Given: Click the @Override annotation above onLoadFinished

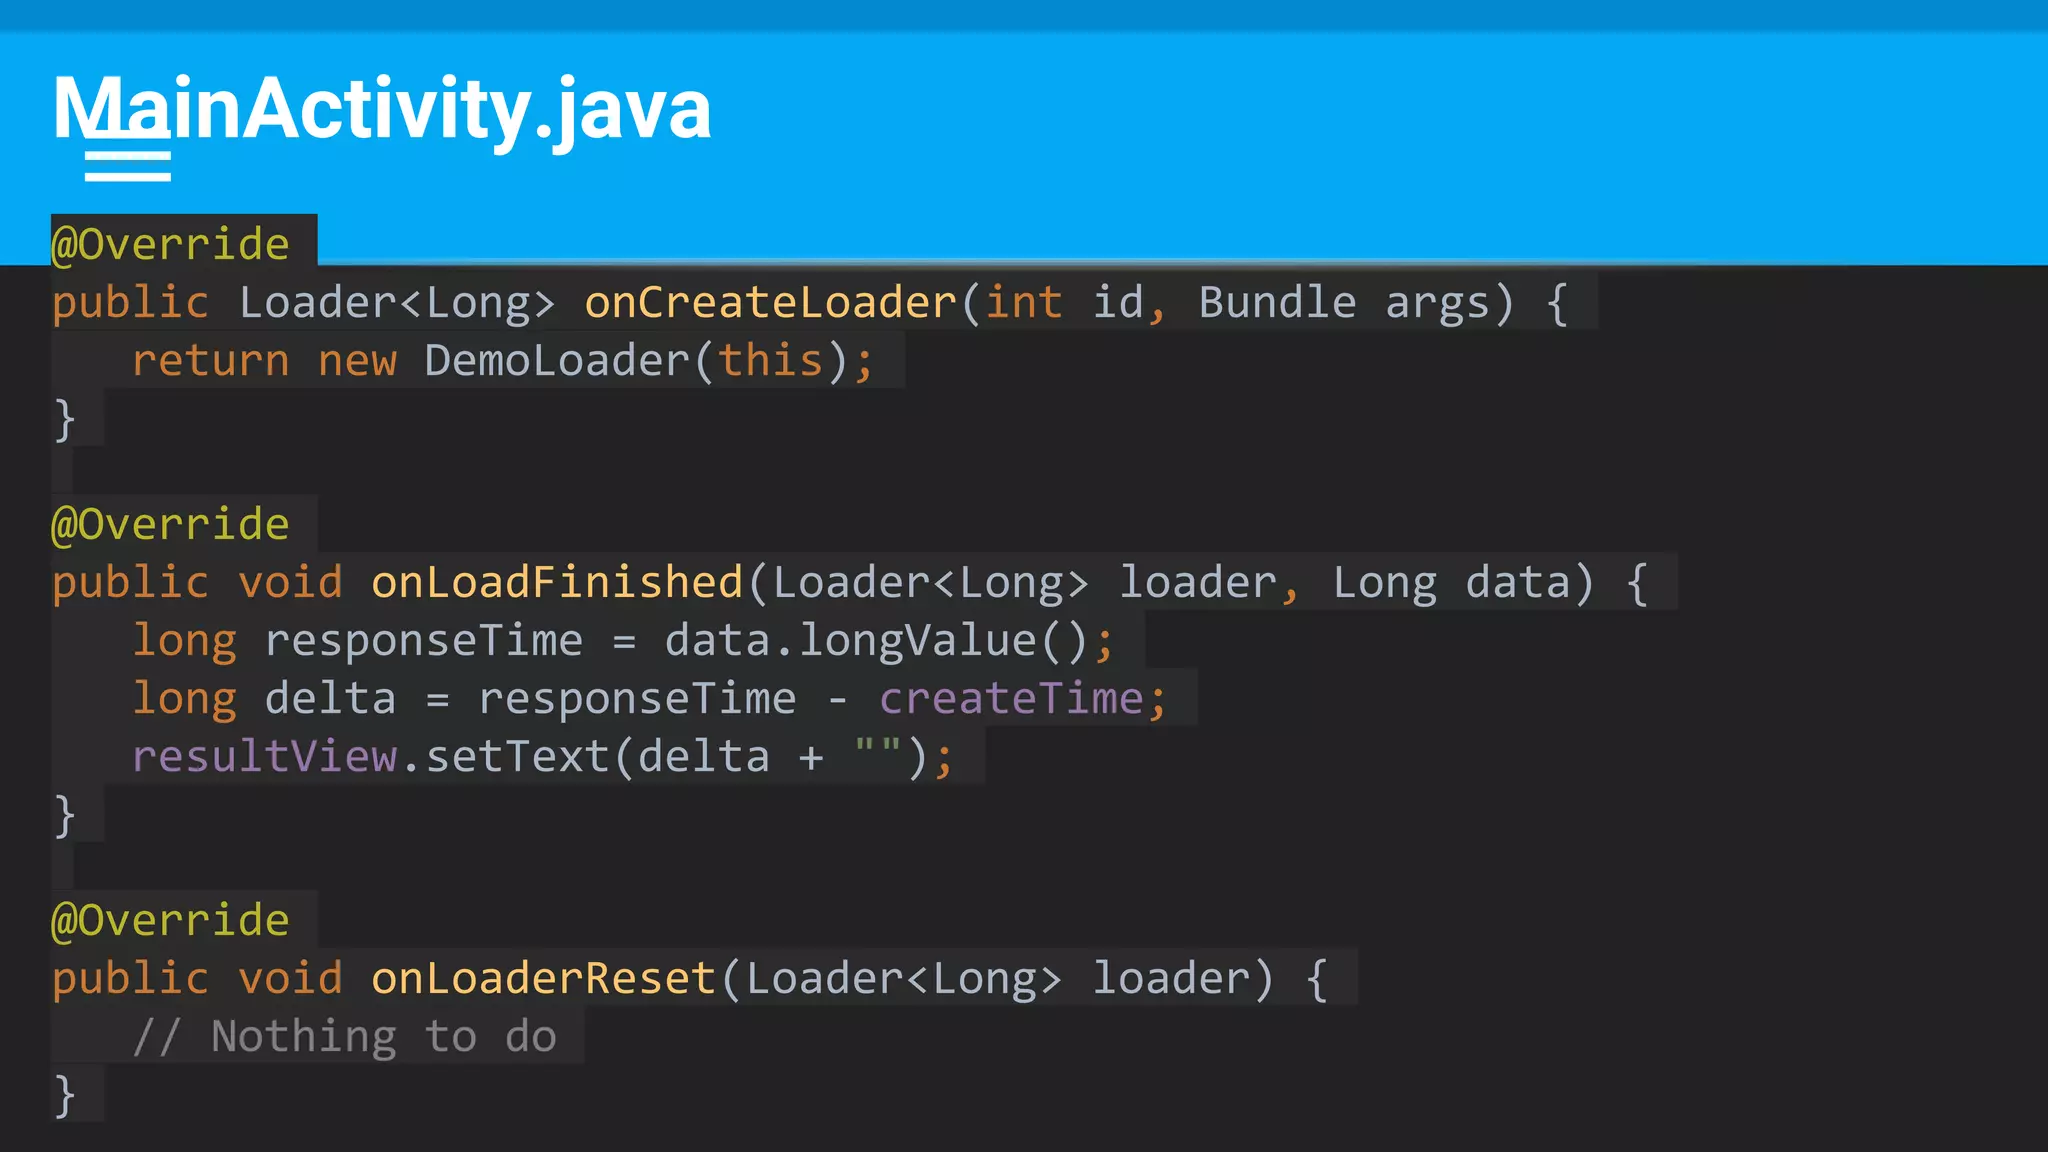Looking at the screenshot, I should [171, 524].
